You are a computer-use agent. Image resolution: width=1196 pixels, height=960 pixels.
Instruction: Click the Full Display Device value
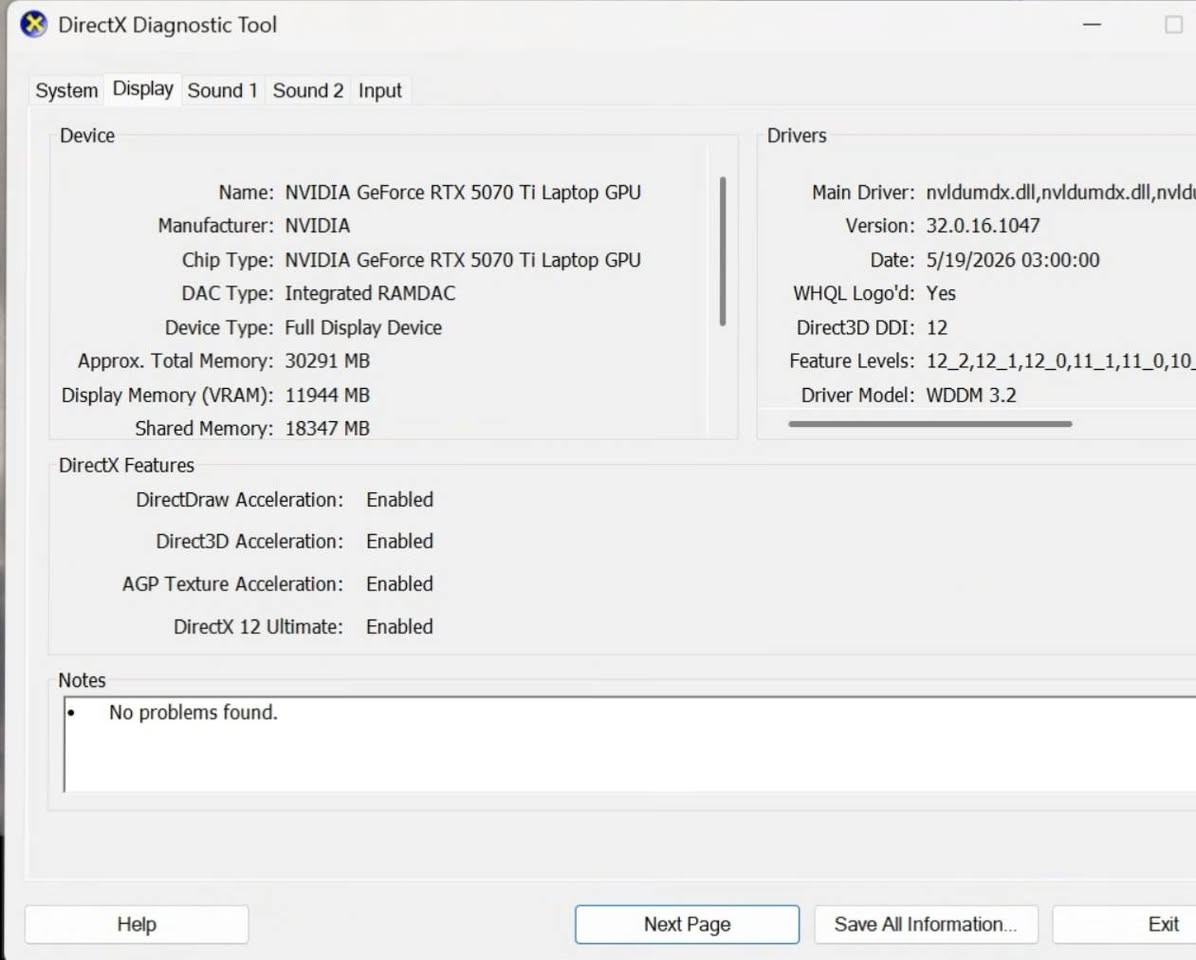coord(363,327)
